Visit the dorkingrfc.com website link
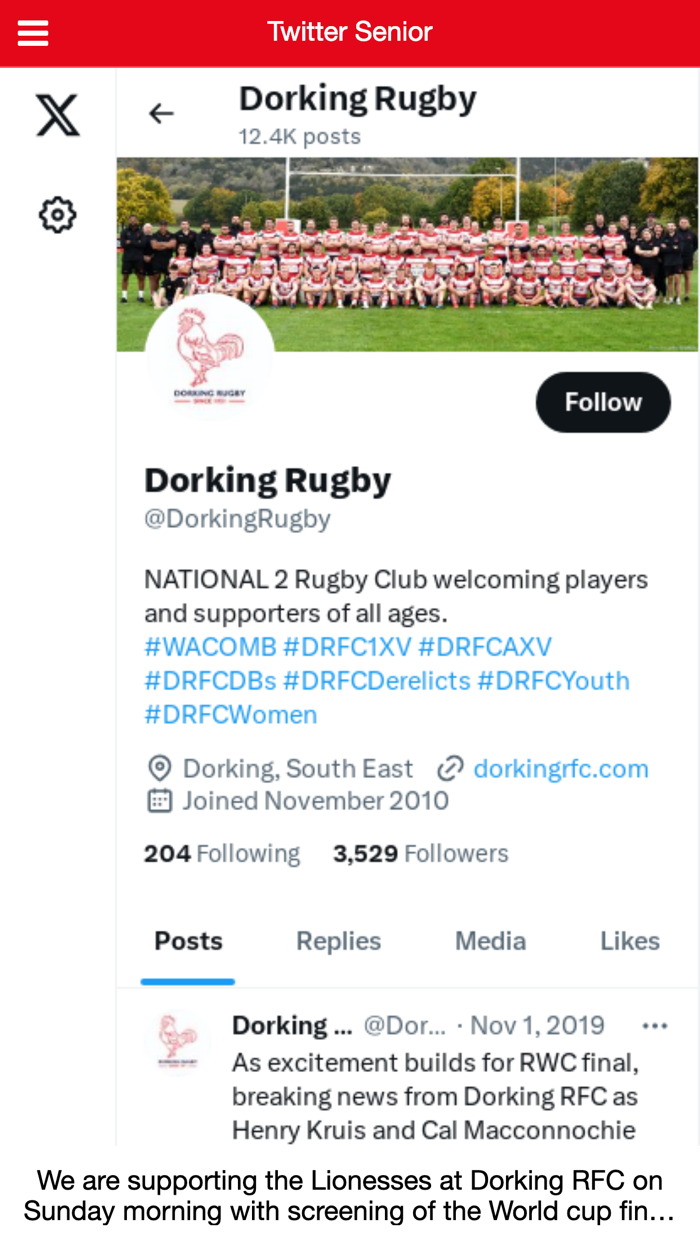Screen dimensions: 700x1244 tap(561, 768)
